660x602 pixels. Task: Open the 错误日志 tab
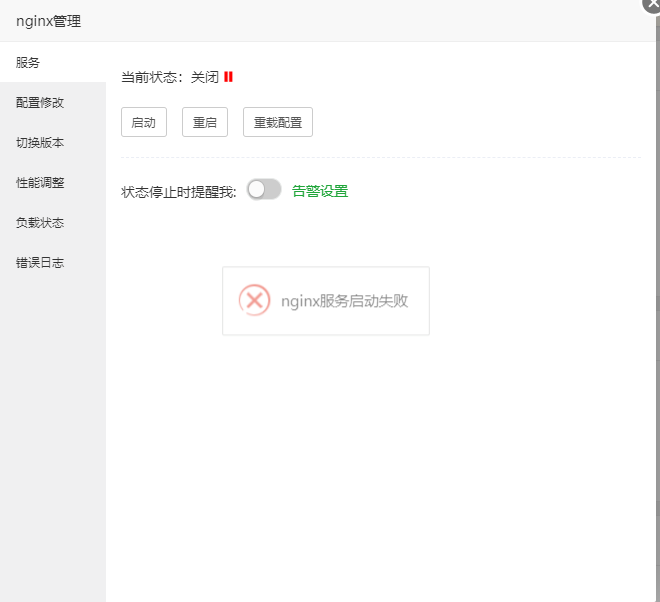pos(53,262)
